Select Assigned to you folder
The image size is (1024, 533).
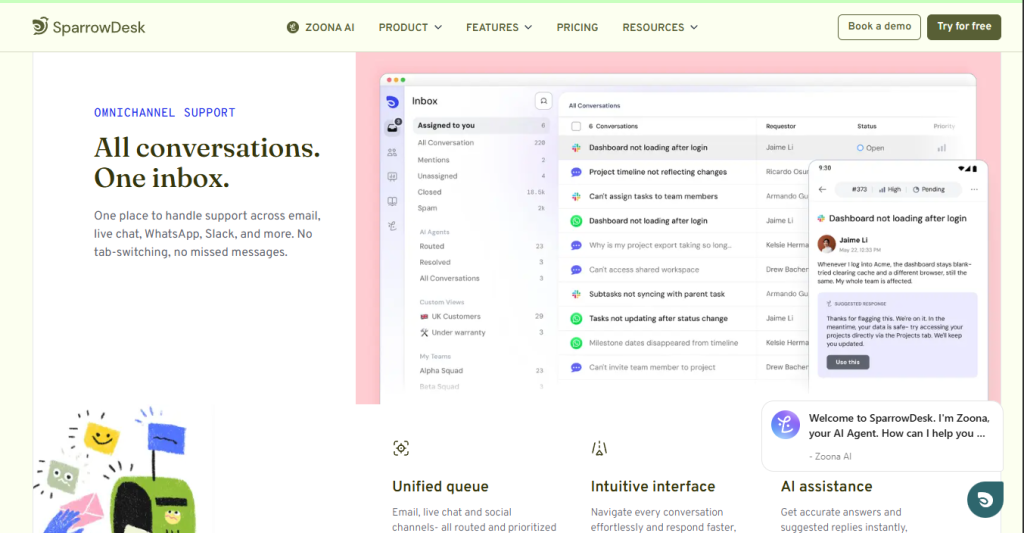481,125
